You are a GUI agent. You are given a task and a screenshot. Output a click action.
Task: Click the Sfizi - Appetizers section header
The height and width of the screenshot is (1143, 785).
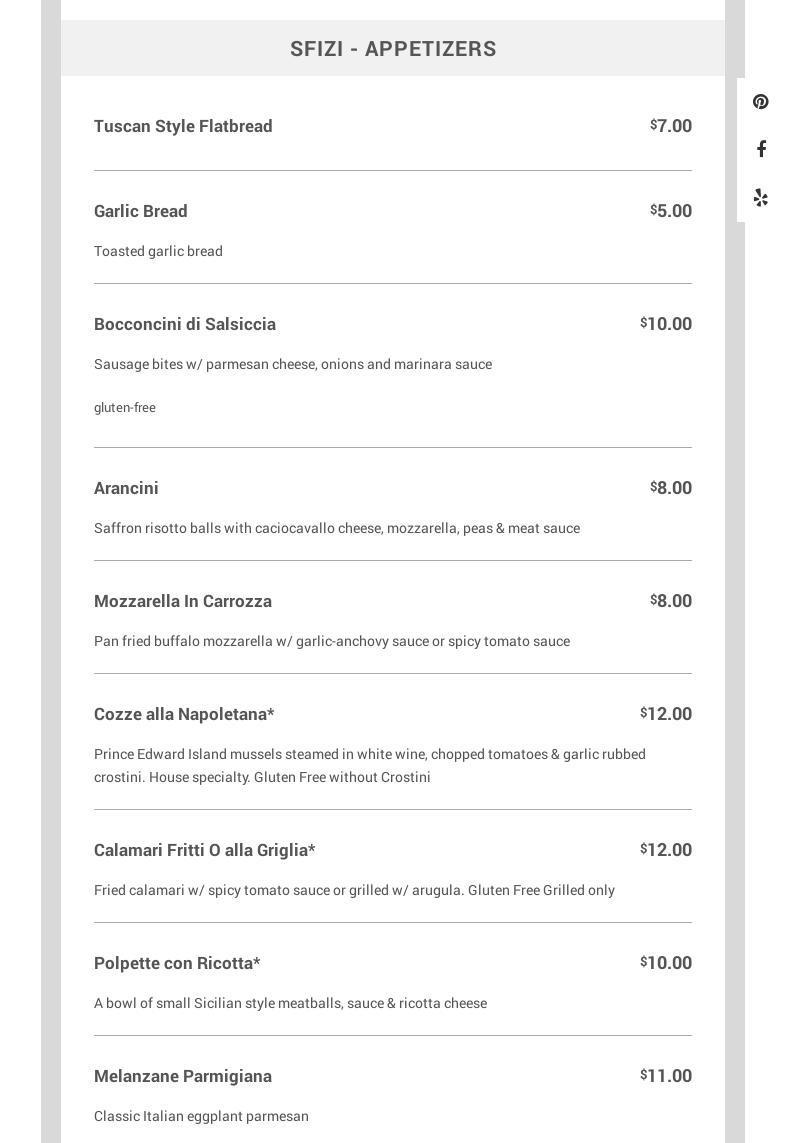393,48
